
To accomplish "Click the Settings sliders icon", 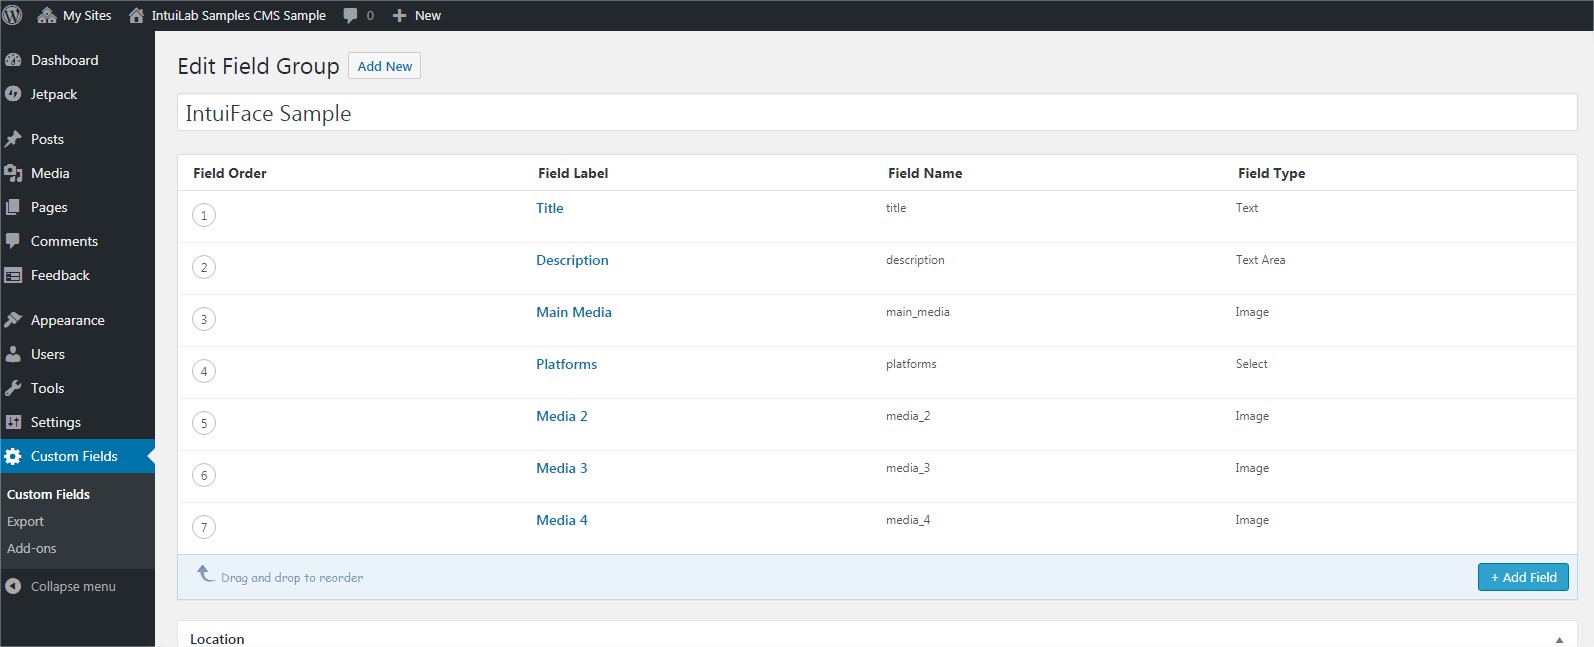I will click(13, 422).
